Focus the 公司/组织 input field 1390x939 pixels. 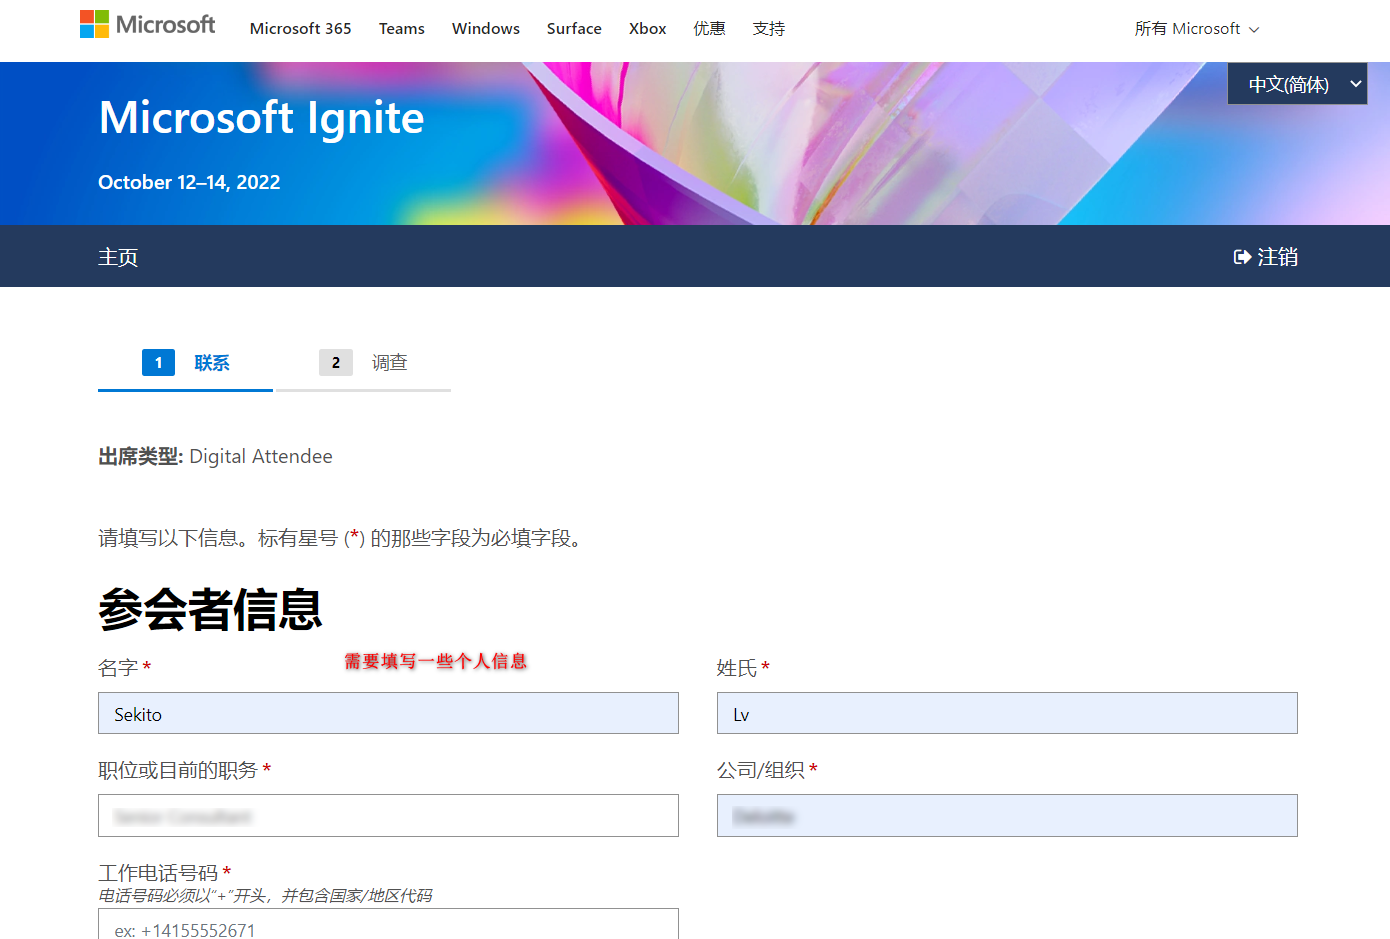1007,816
